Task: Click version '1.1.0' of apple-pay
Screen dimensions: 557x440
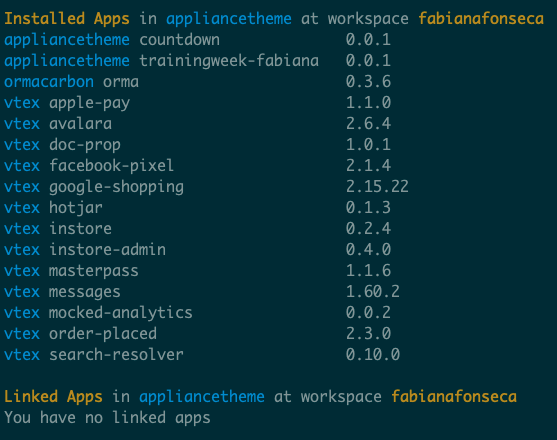Action: click(x=368, y=102)
